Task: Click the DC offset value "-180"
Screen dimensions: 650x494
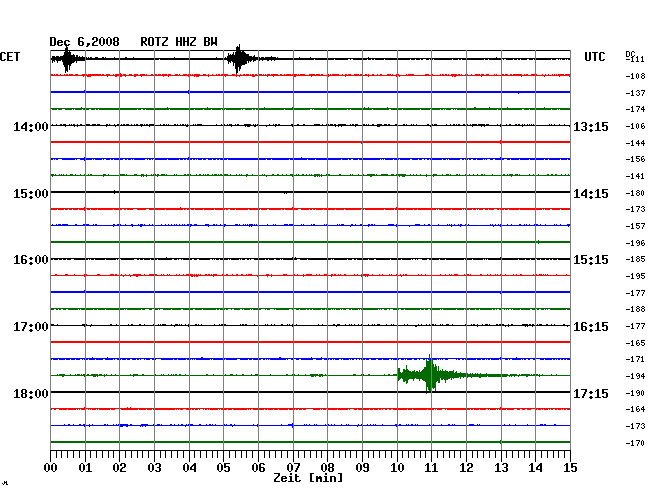Action: 635,194
